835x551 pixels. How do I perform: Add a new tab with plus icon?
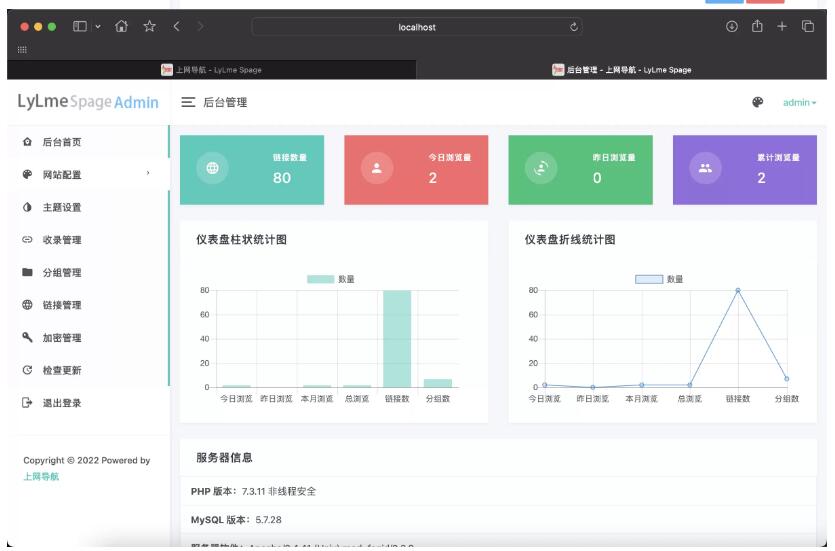coord(782,26)
